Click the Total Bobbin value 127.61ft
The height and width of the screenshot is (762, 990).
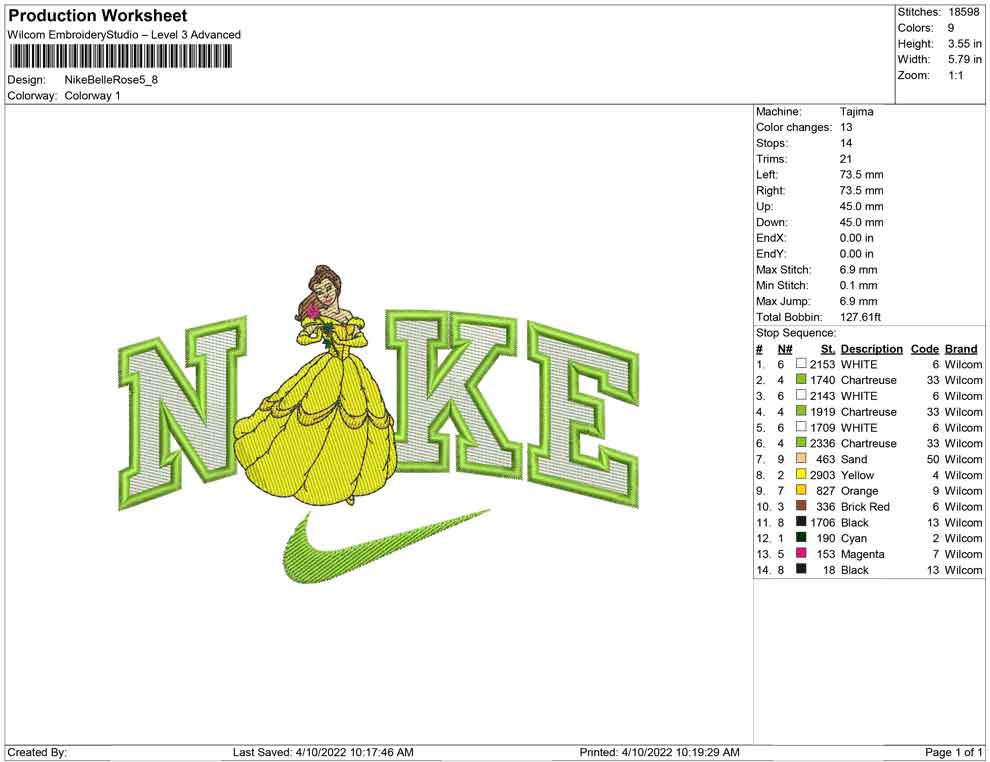(x=860, y=317)
